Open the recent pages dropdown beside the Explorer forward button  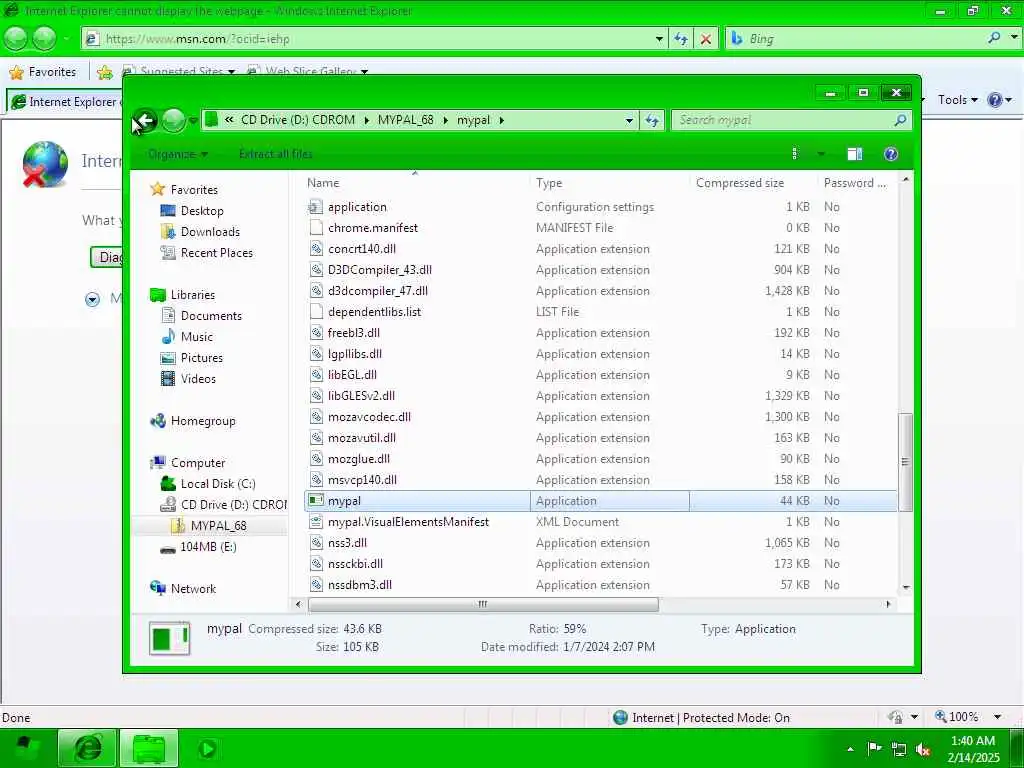point(193,120)
